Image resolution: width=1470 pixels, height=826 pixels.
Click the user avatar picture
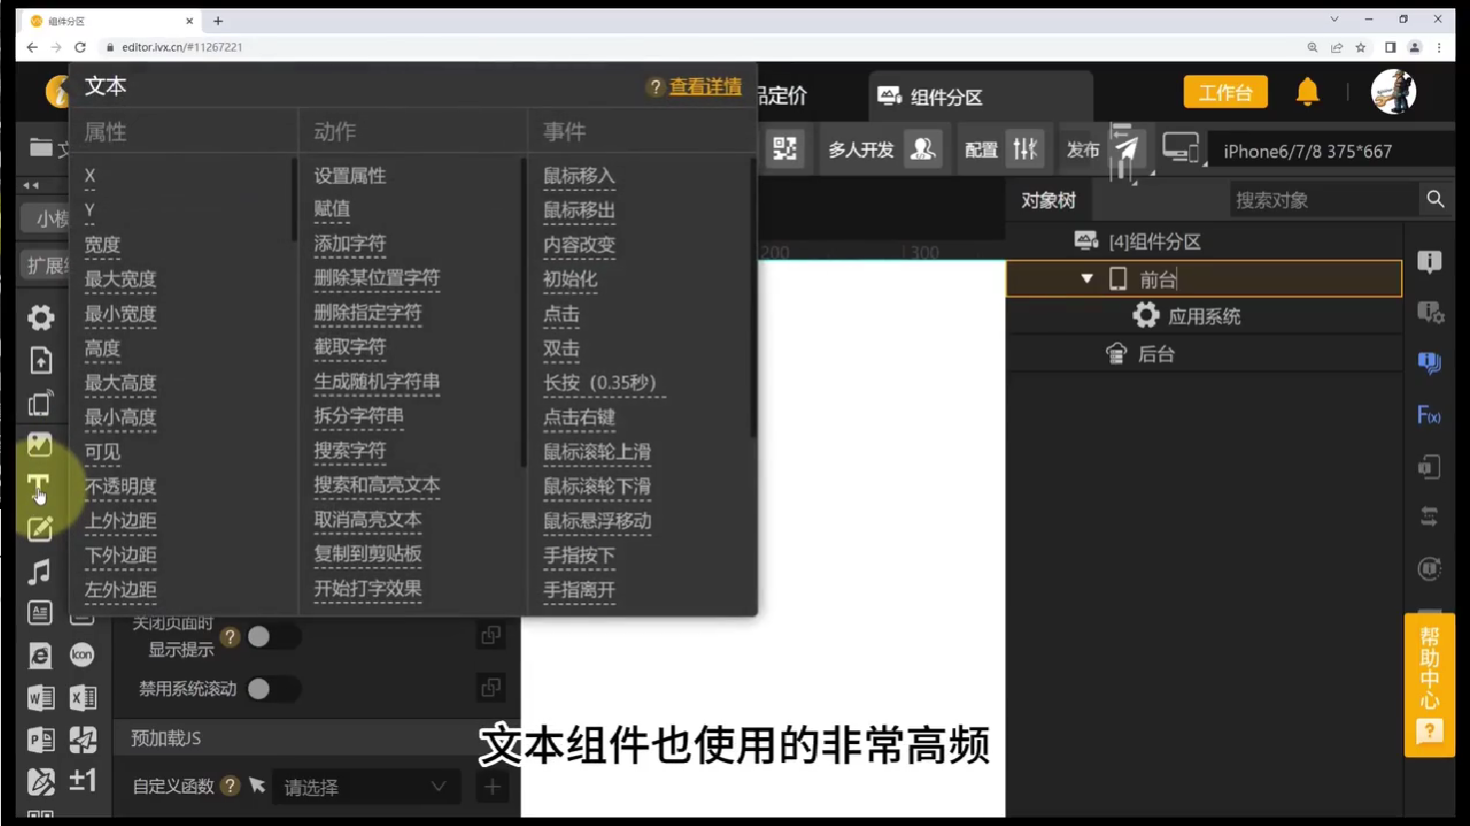tap(1393, 92)
